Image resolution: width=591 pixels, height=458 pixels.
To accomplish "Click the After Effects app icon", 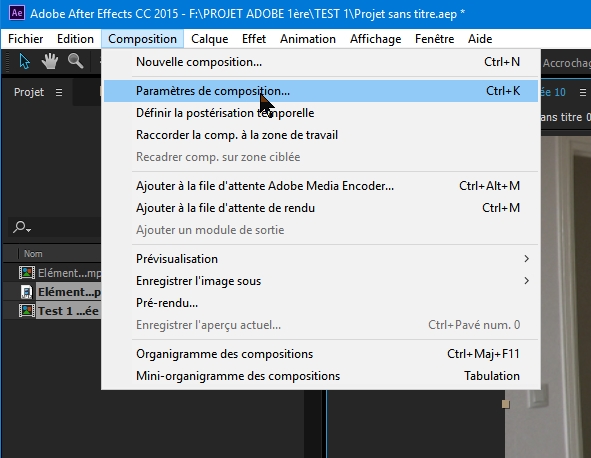I will click(17, 13).
